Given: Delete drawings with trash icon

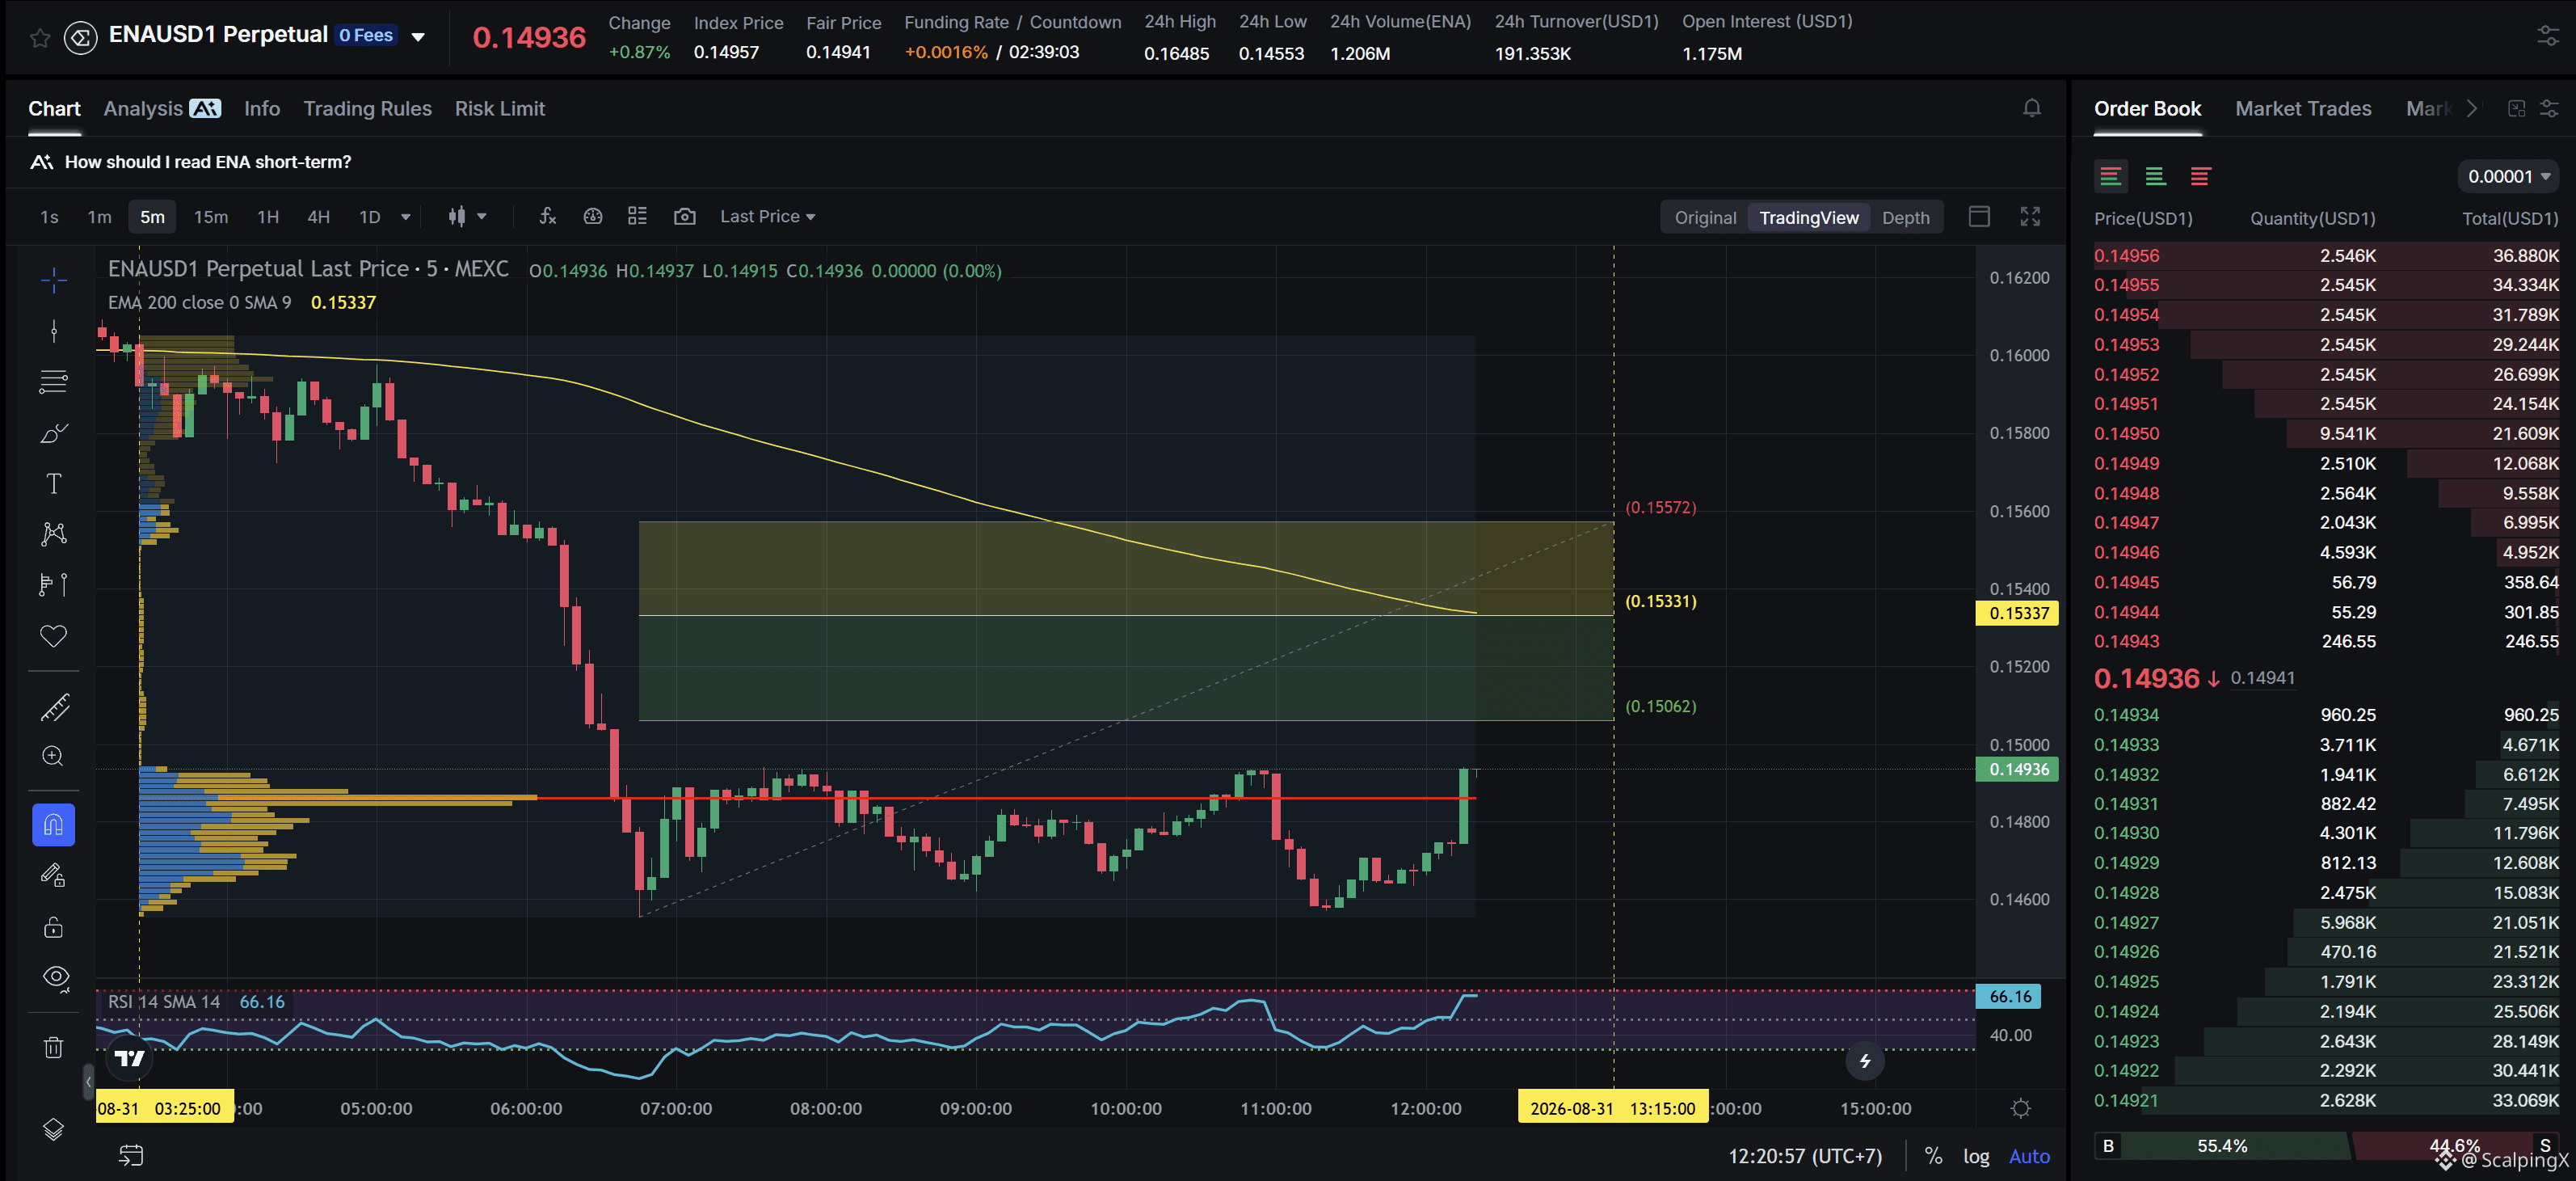Looking at the screenshot, I should [54, 1047].
